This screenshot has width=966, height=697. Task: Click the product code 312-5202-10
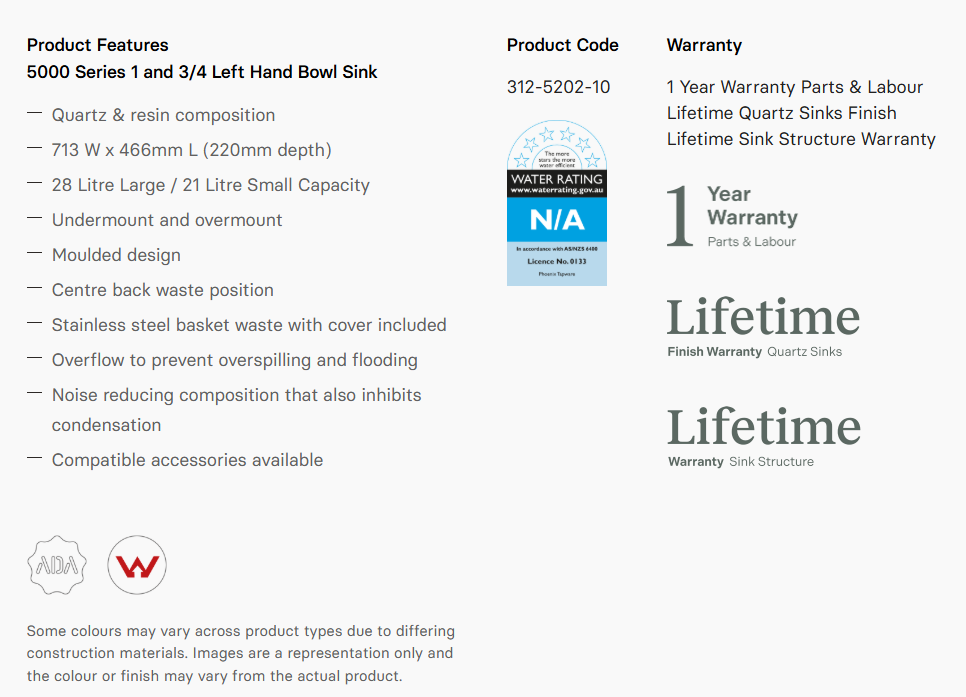click(x=558, y=87)
